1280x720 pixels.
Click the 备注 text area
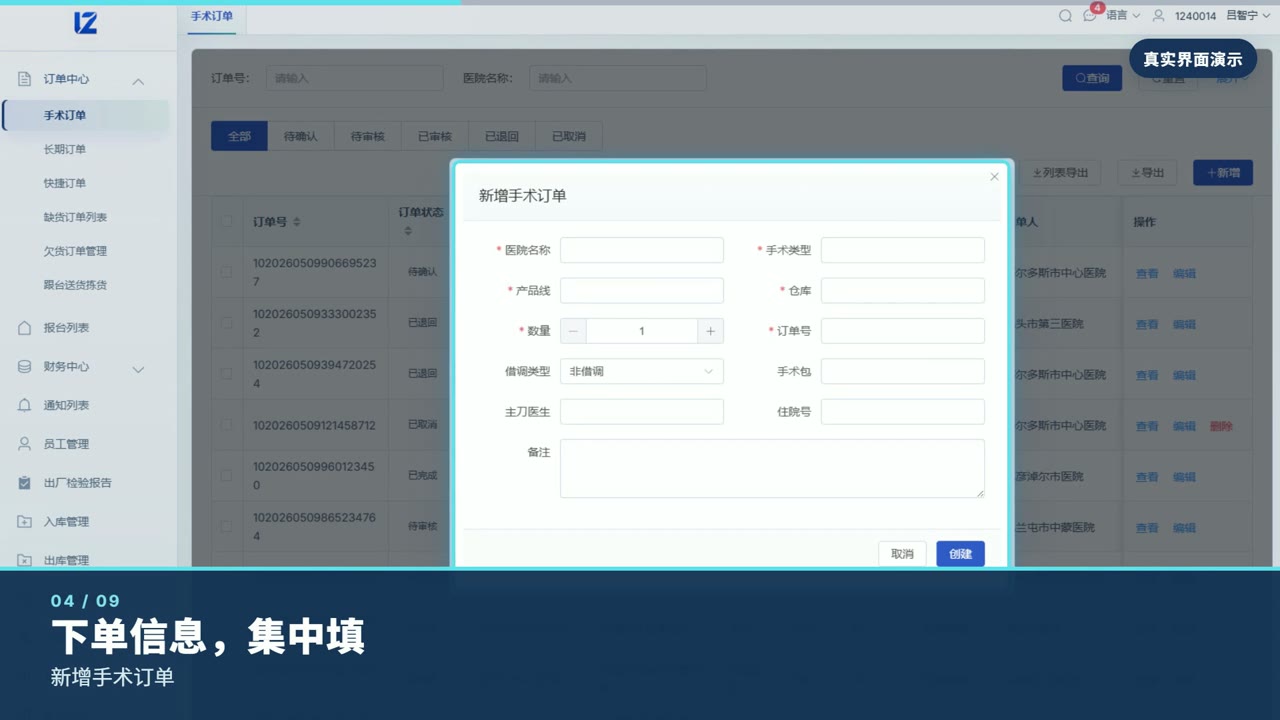[x=772, y=468]
